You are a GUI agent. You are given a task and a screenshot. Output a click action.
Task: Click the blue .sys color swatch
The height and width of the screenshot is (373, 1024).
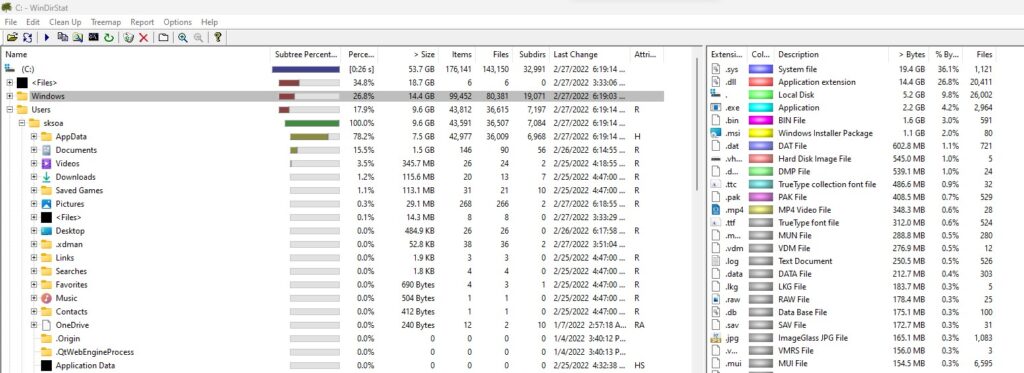tap(761, 69)
